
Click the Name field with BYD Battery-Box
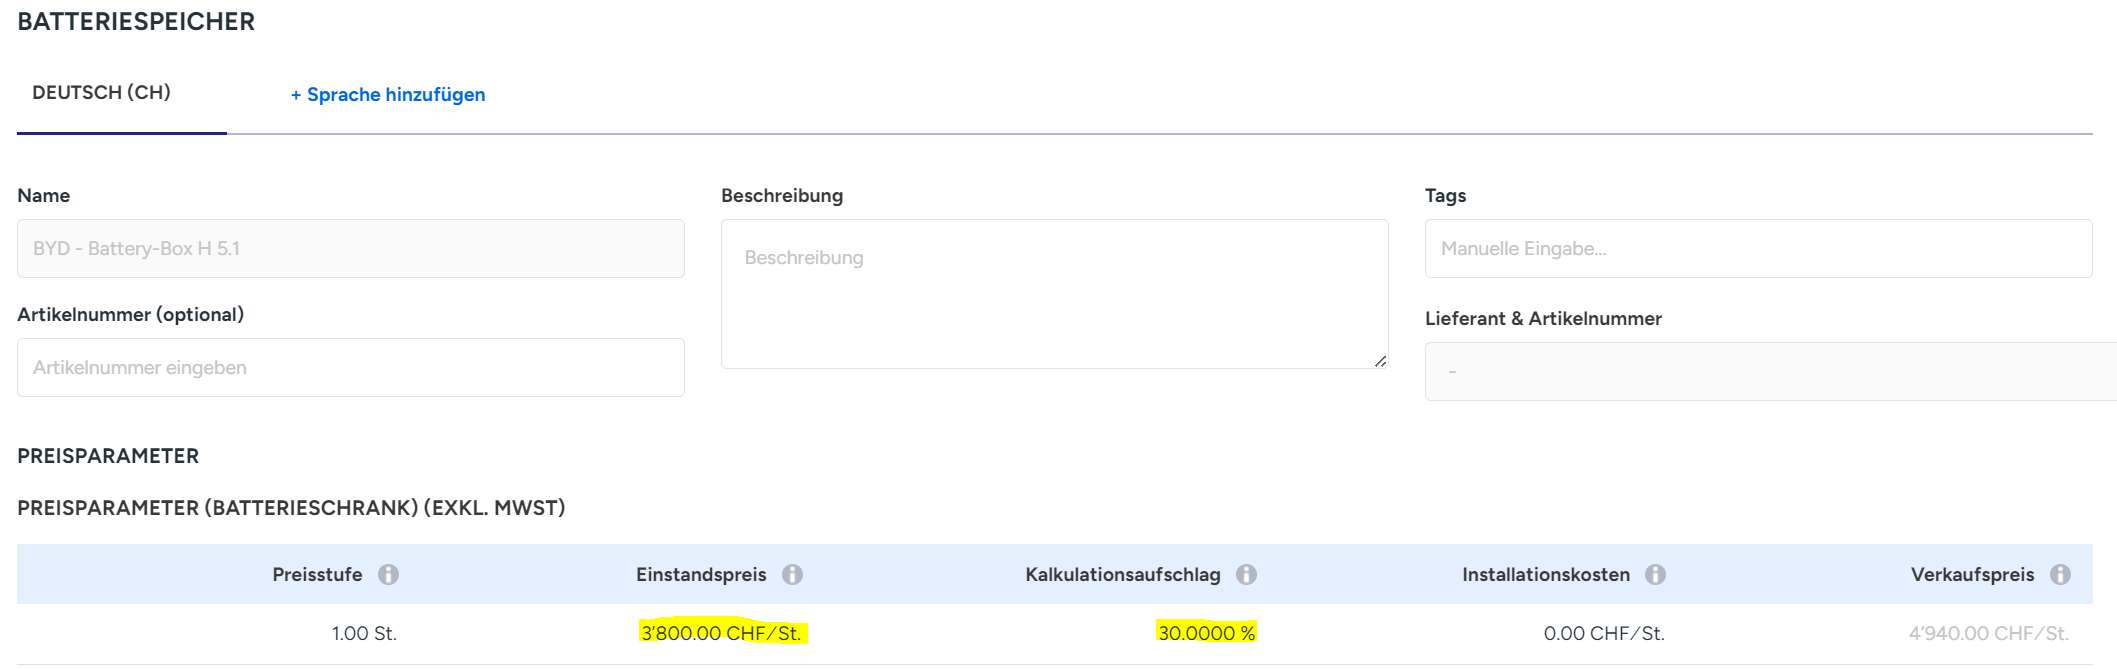pos(350,249)
